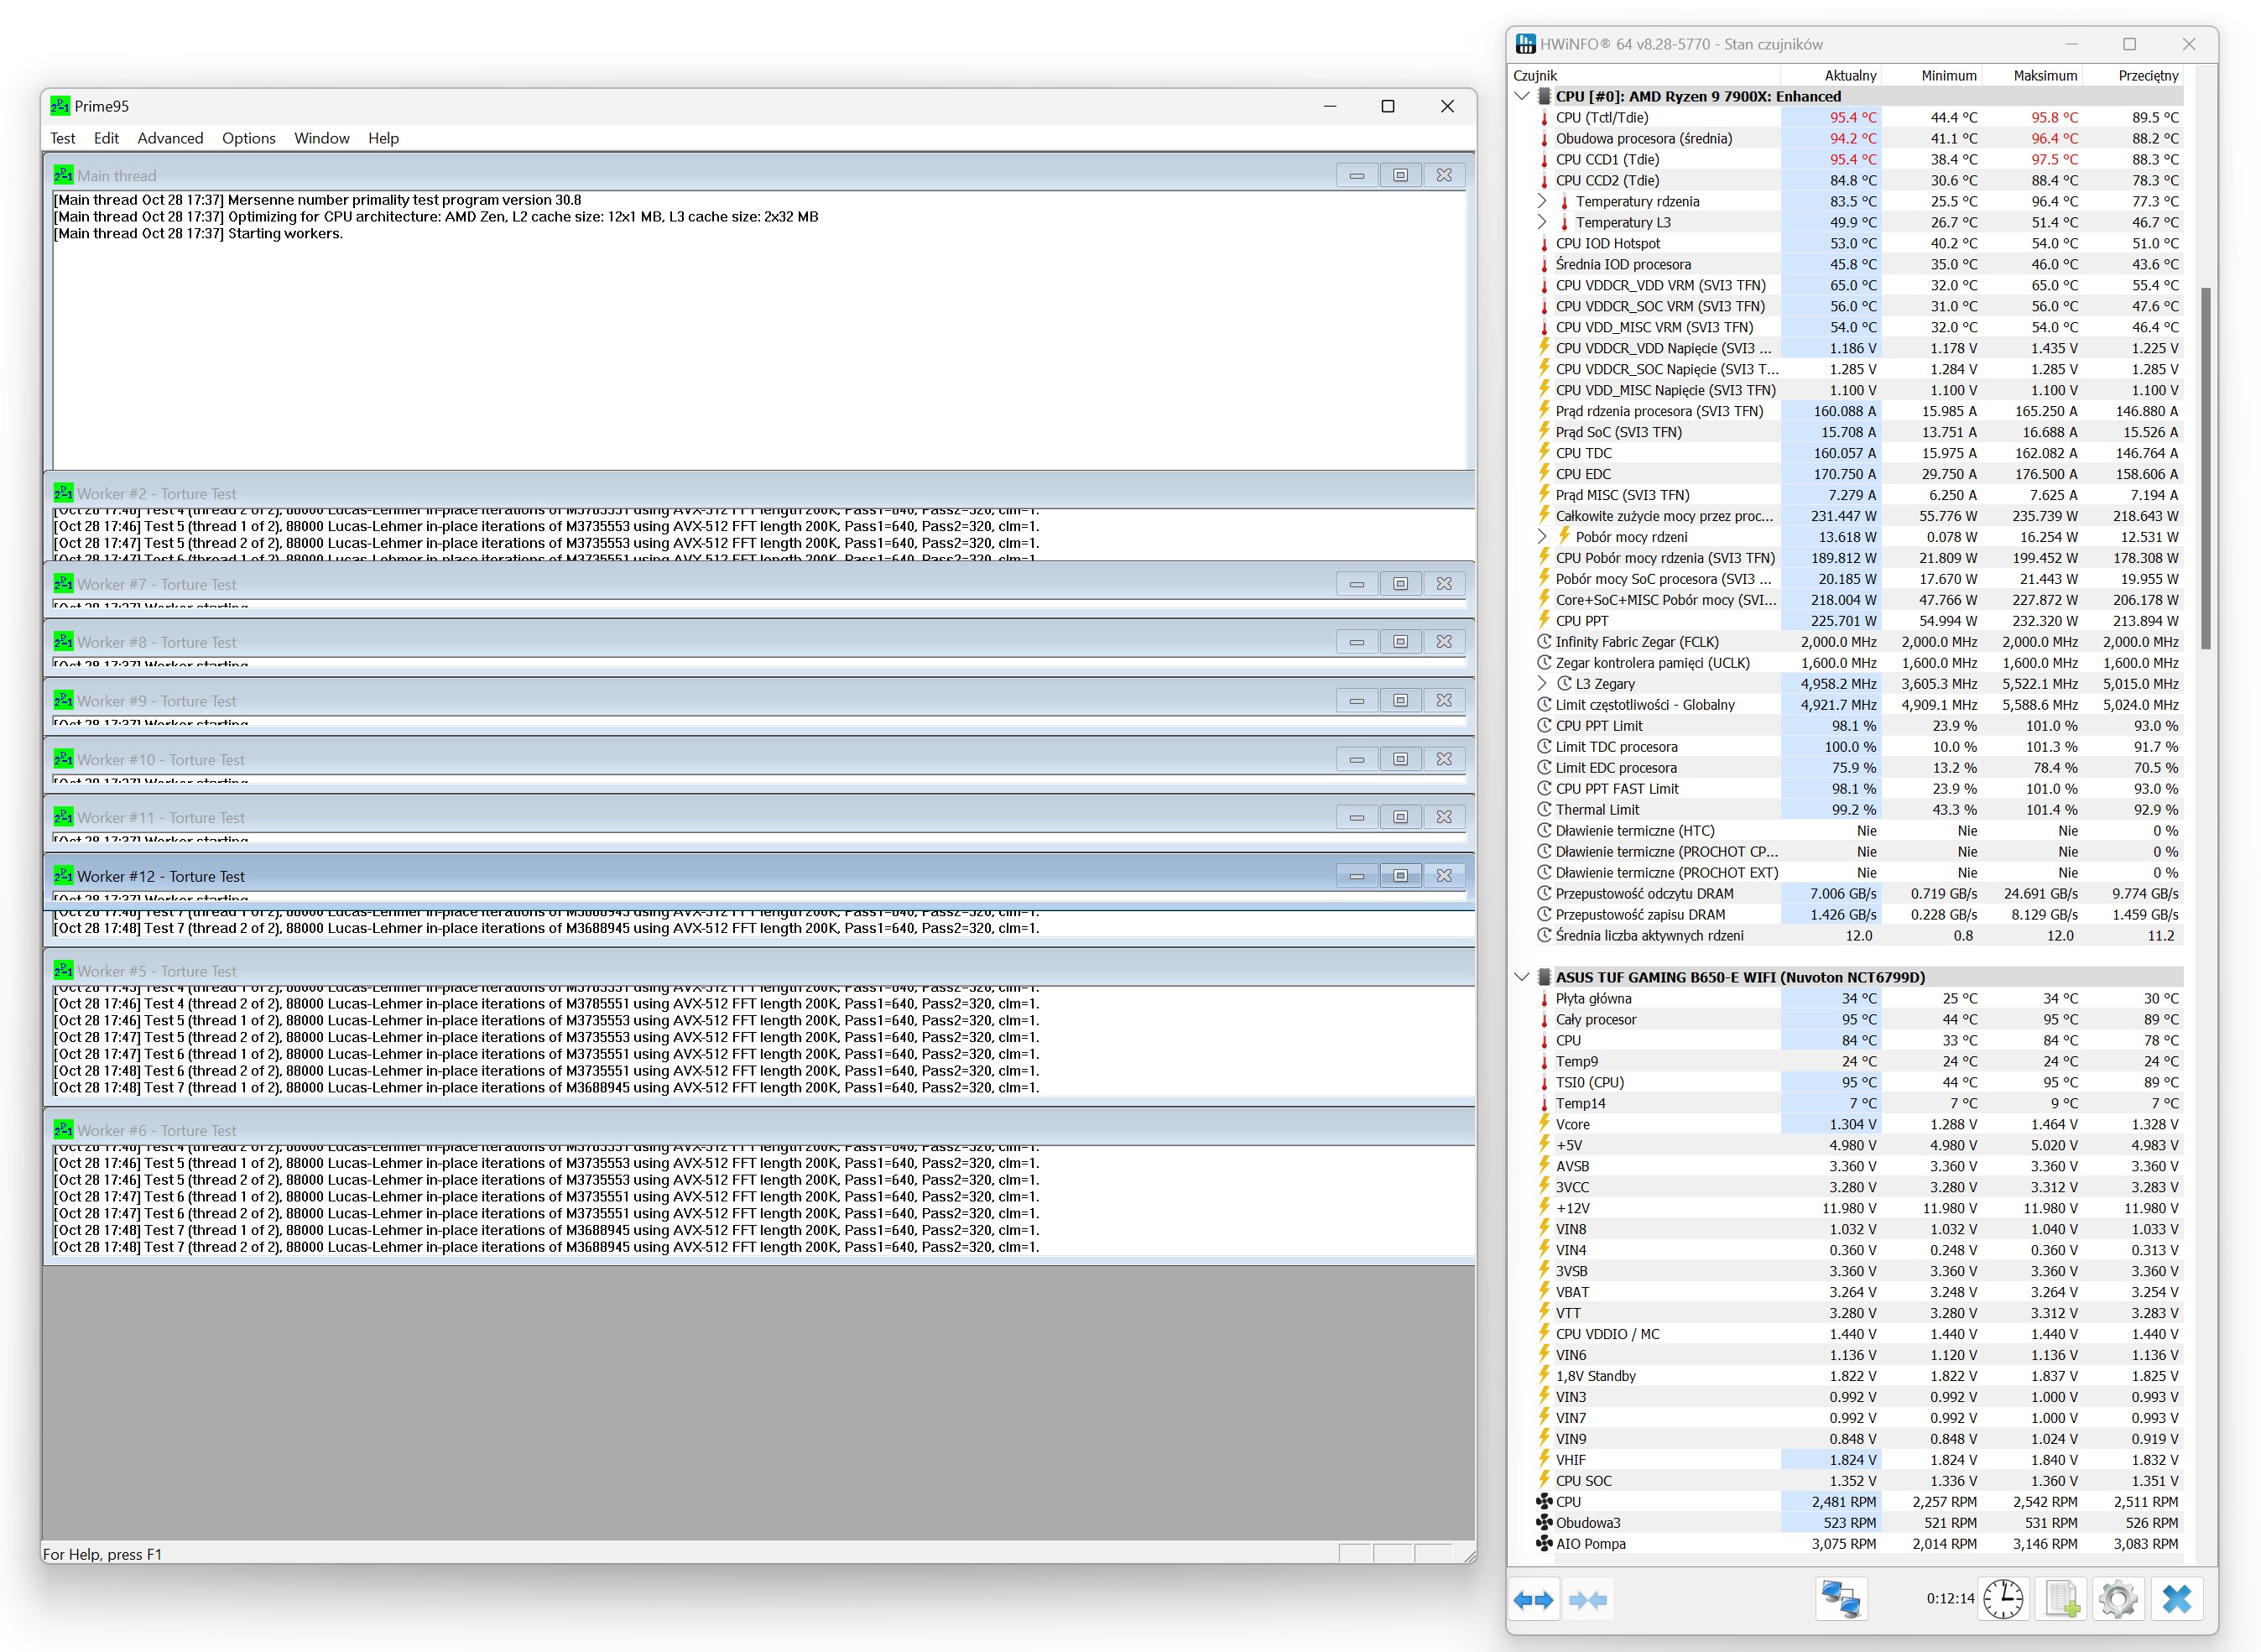Start sensor logging with the sheet-plus icon
The width and height of the screenshot is (2261, 1652).
tap(2061, 1599)
